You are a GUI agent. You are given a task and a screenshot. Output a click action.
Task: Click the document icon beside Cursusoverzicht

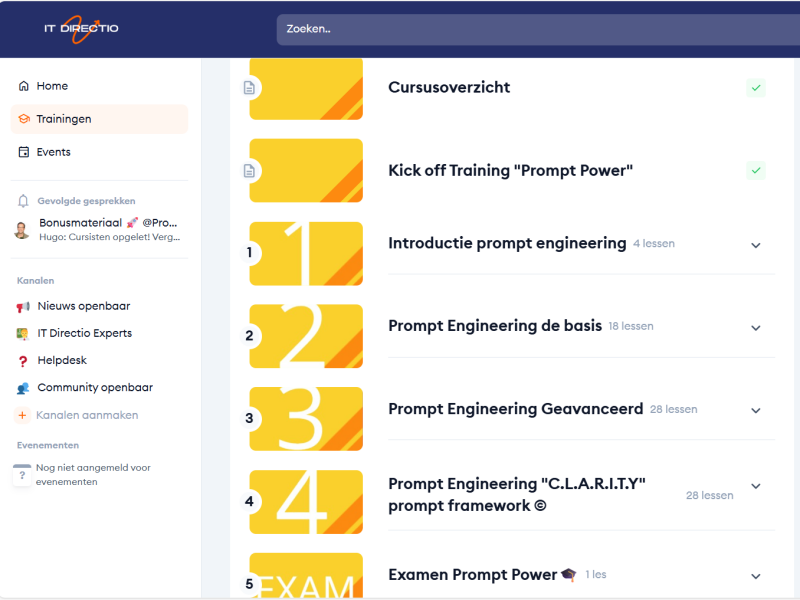[250, 88]
